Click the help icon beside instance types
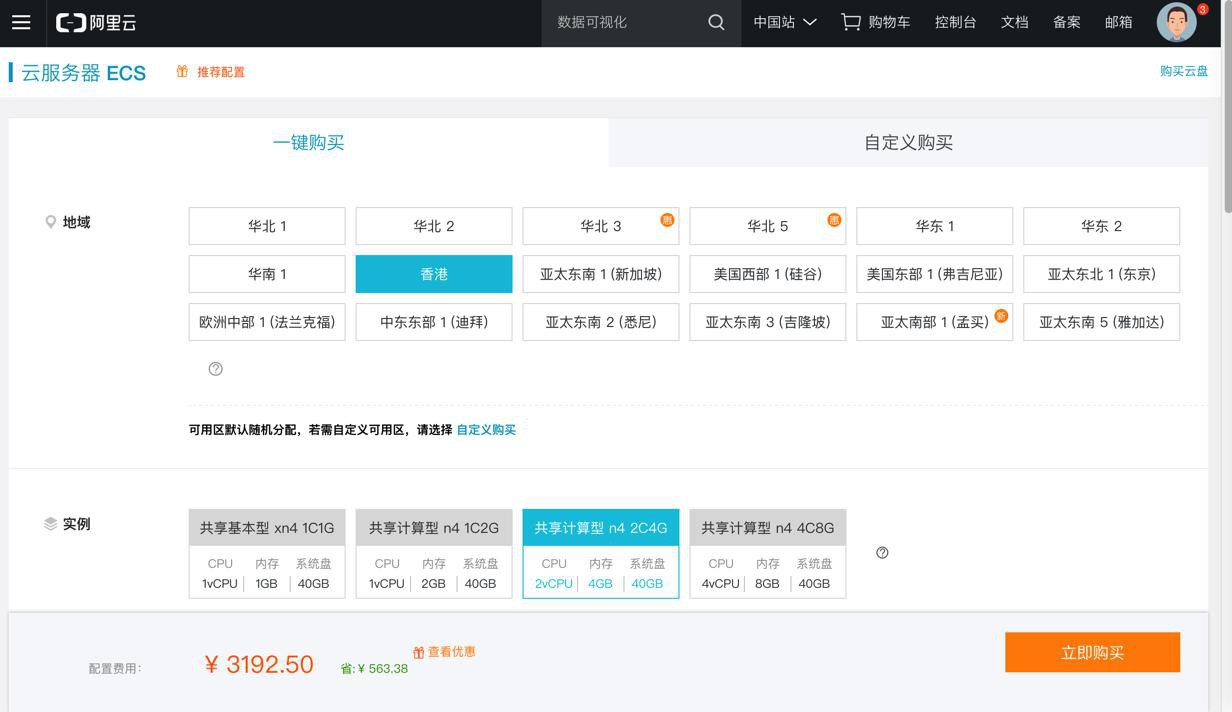Screen dimensions: 1232x712 (x=882, y=553)
